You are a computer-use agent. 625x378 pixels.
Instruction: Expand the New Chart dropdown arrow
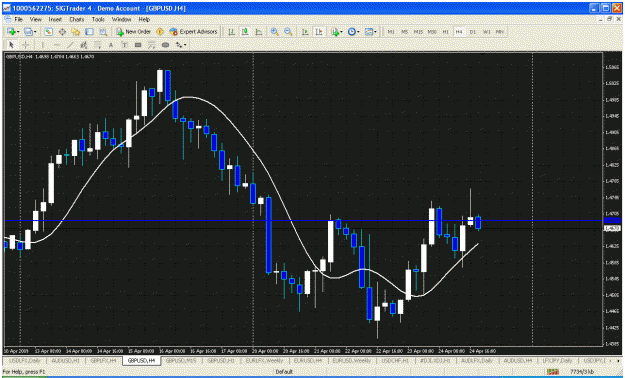(17, 32)
